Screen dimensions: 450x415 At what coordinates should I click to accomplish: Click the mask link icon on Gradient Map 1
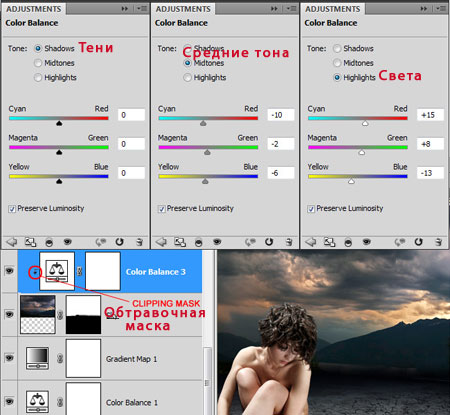tap(60, 359)
